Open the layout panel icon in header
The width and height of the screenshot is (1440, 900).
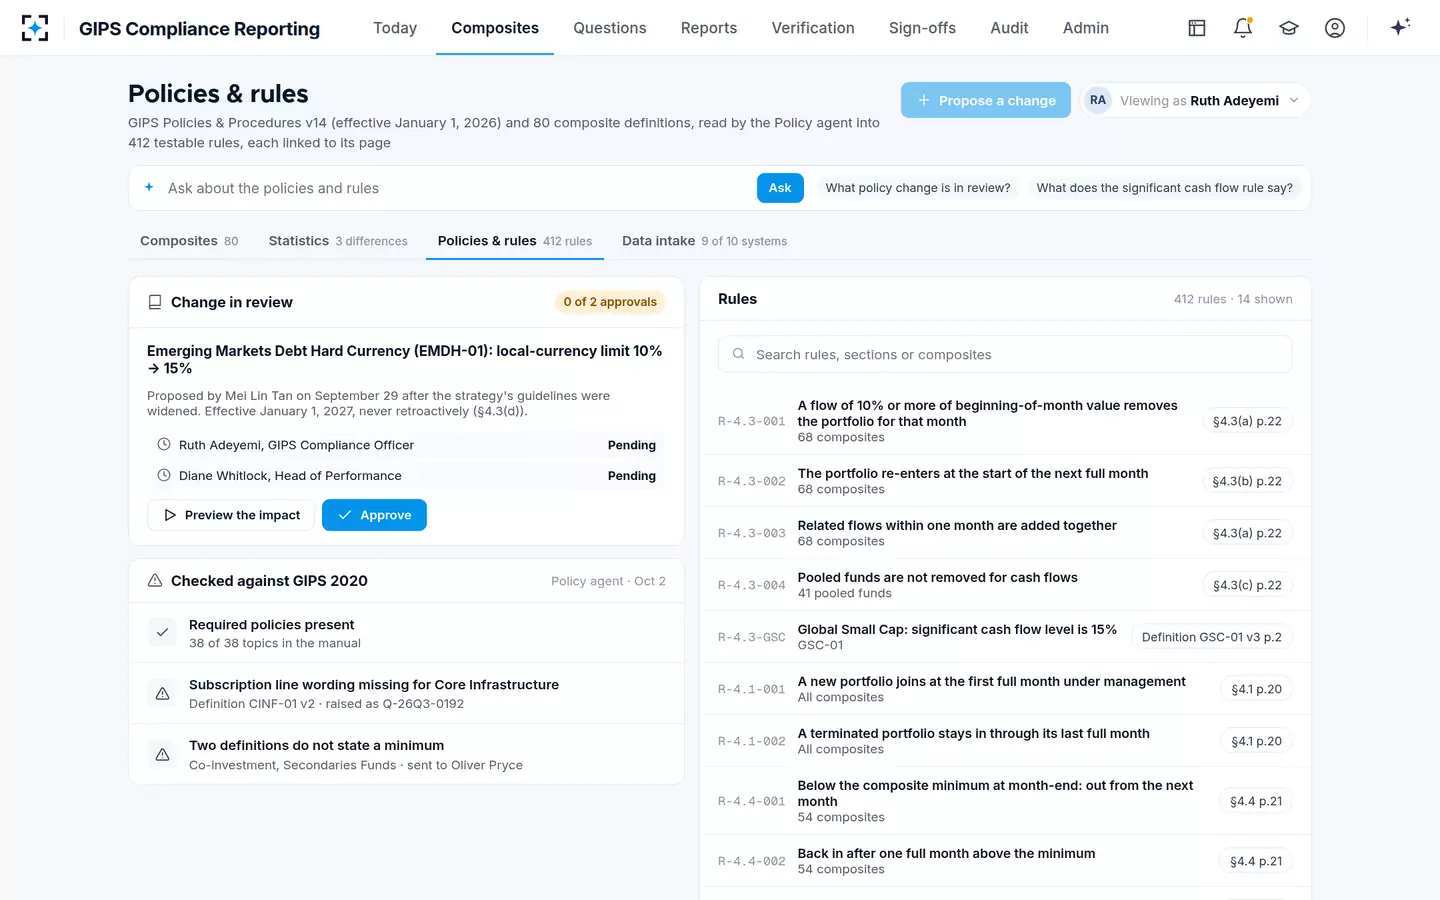coord(1197,28)
